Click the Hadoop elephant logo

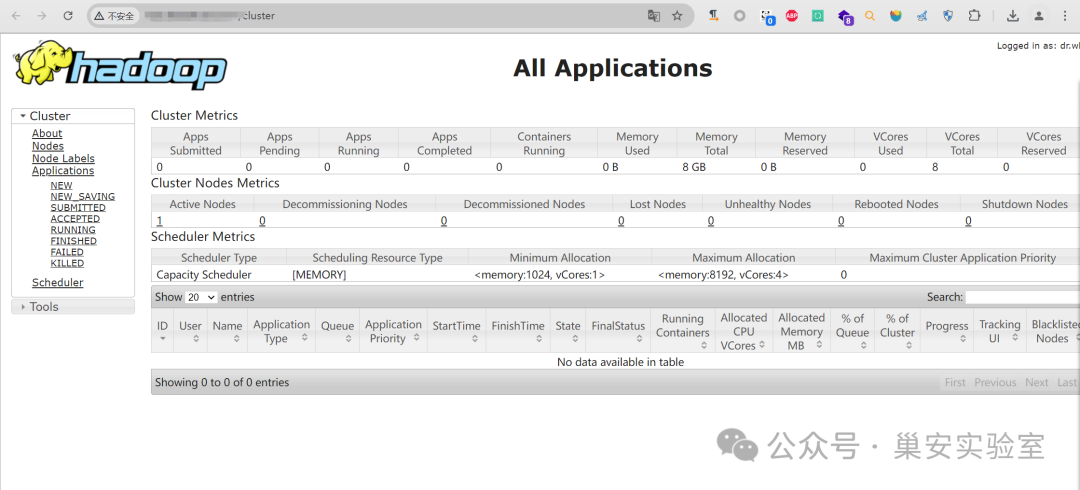(x=121, y=65)
